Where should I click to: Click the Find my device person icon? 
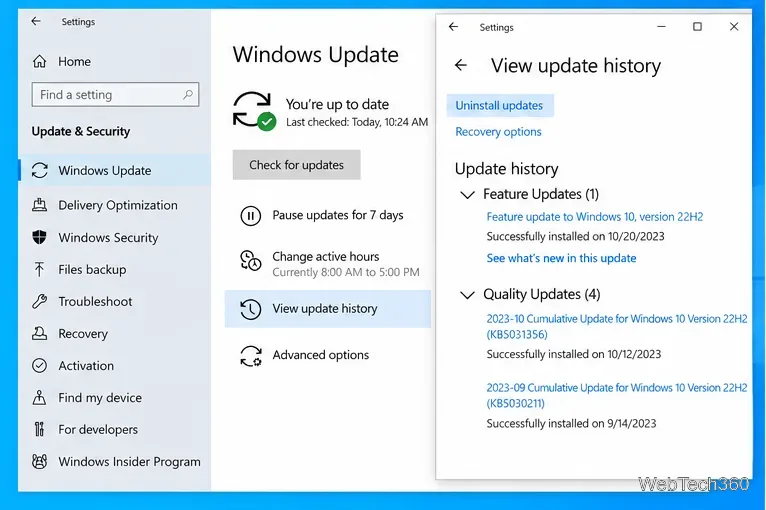[x=40, y=398]
